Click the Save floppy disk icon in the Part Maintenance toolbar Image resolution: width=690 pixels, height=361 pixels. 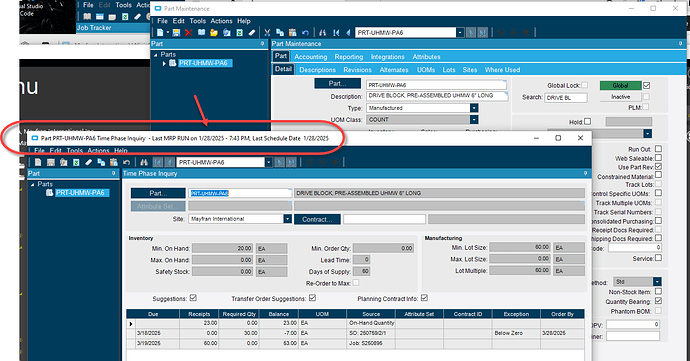[x=176, y=33]
